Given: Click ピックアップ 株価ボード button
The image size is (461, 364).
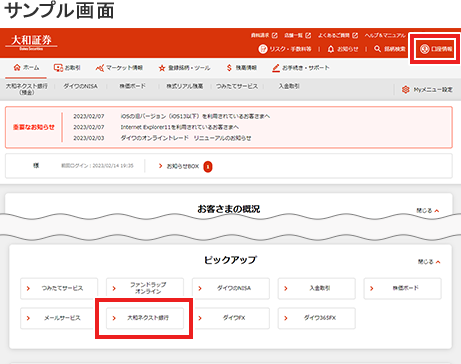Looking at the screenshot, I should [x=403, y=288].
